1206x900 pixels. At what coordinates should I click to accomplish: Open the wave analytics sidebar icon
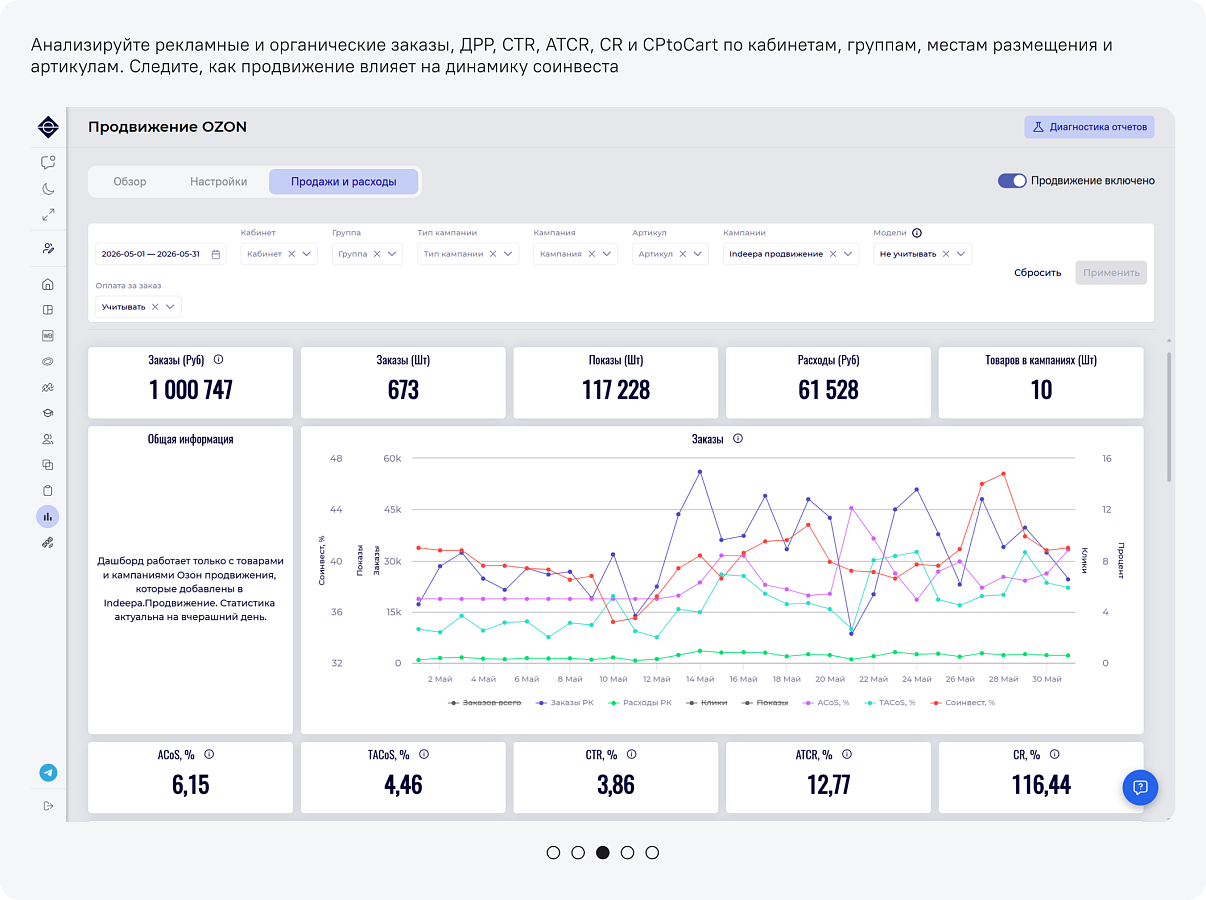[48, 387]
